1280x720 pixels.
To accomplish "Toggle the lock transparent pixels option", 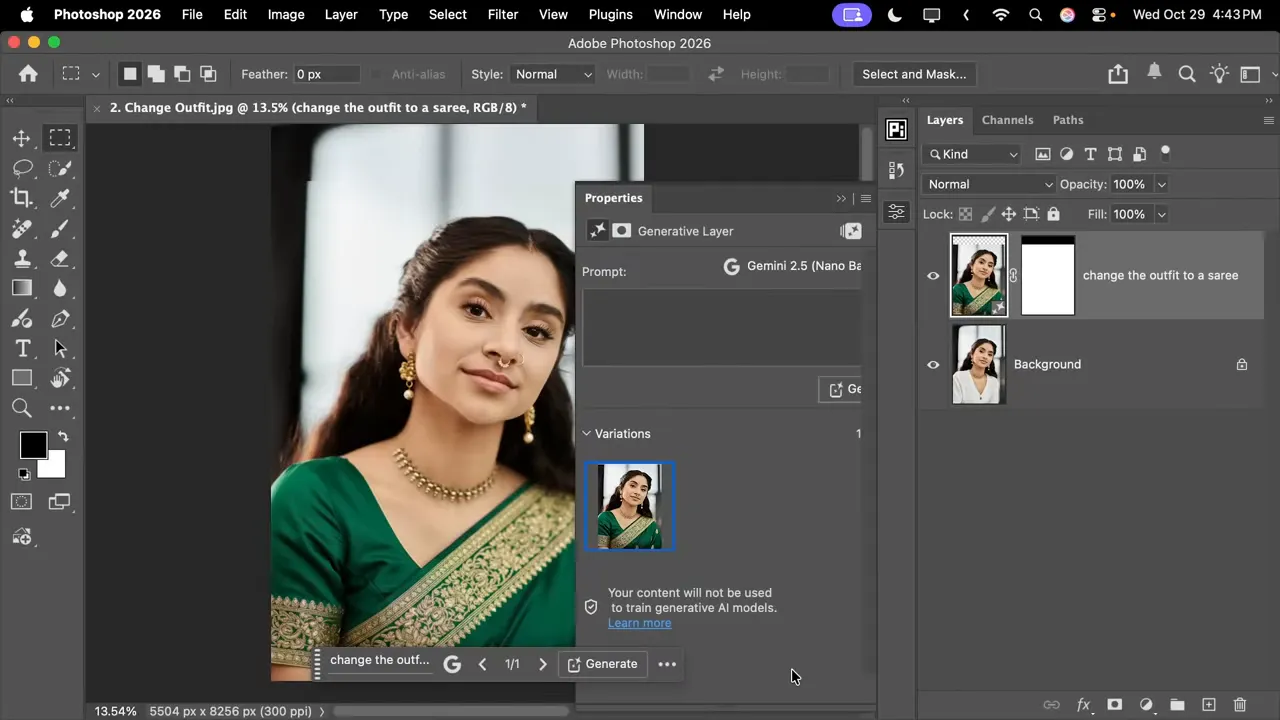I will click(965, 213).
